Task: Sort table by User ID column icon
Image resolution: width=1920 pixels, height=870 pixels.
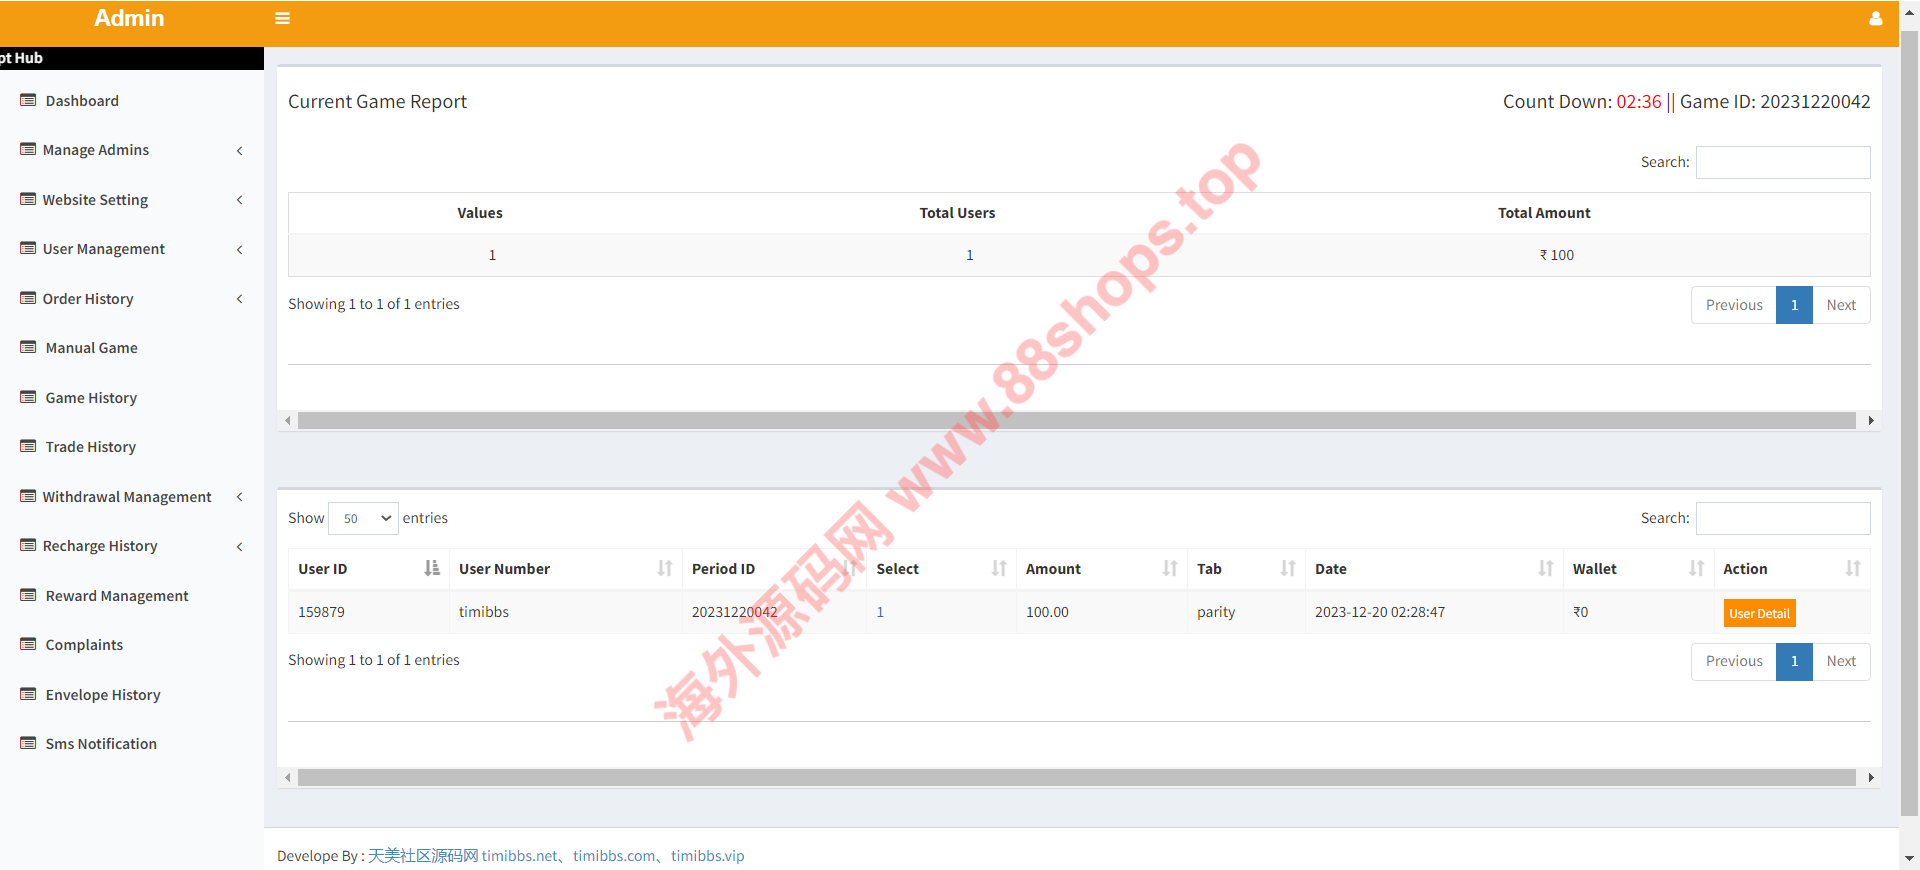Action: coord(431,568)
